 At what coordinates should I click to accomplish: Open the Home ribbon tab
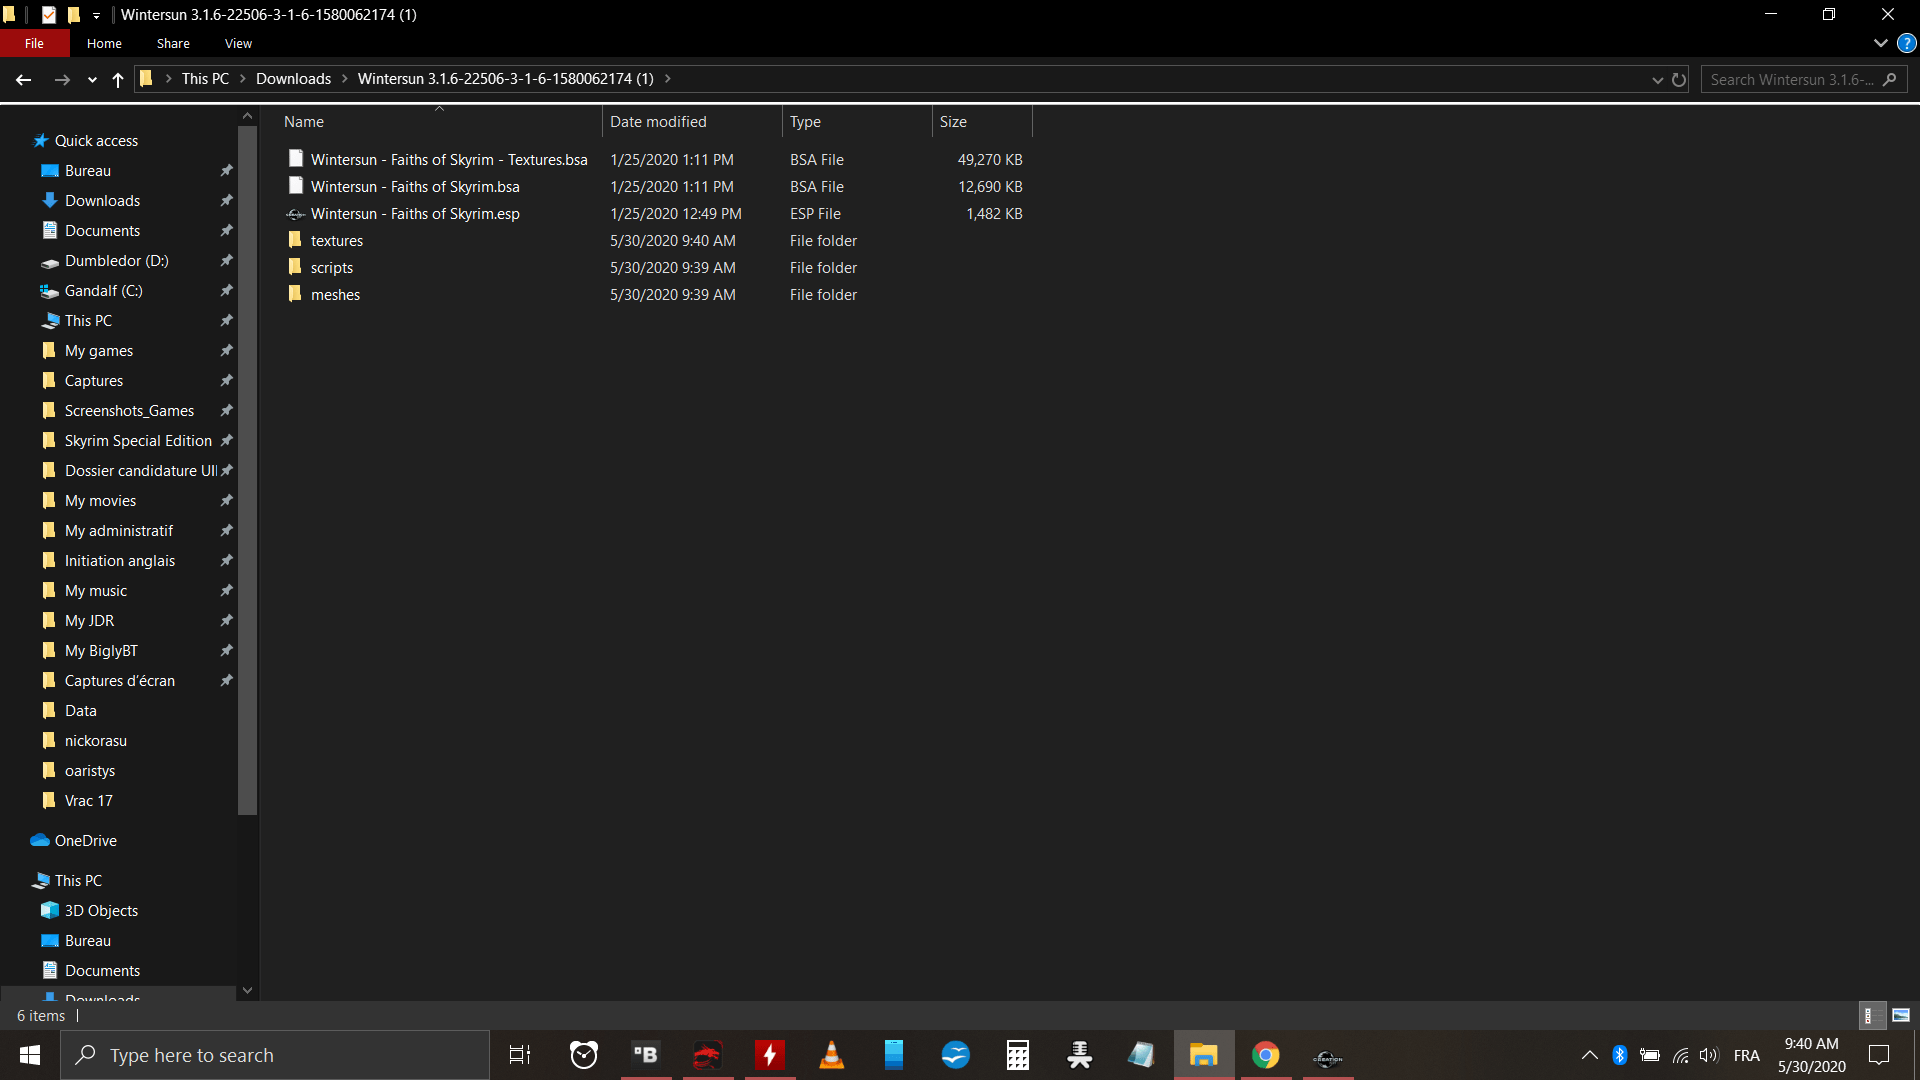(x=104, y=44)
